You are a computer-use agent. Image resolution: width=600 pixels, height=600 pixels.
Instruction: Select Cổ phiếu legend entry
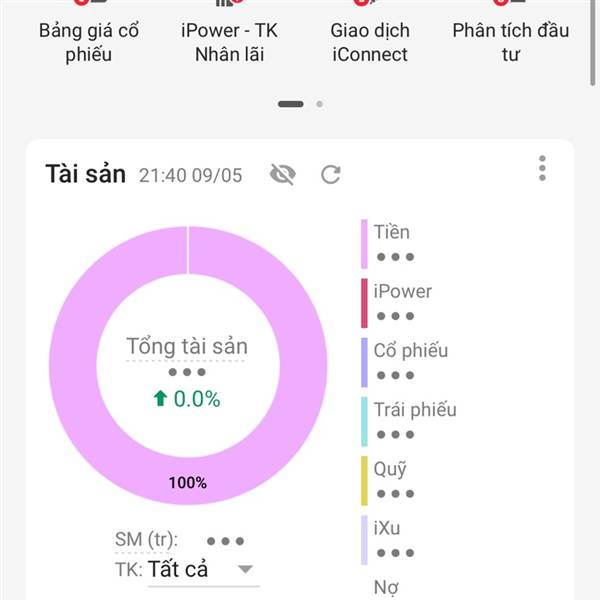411,362
